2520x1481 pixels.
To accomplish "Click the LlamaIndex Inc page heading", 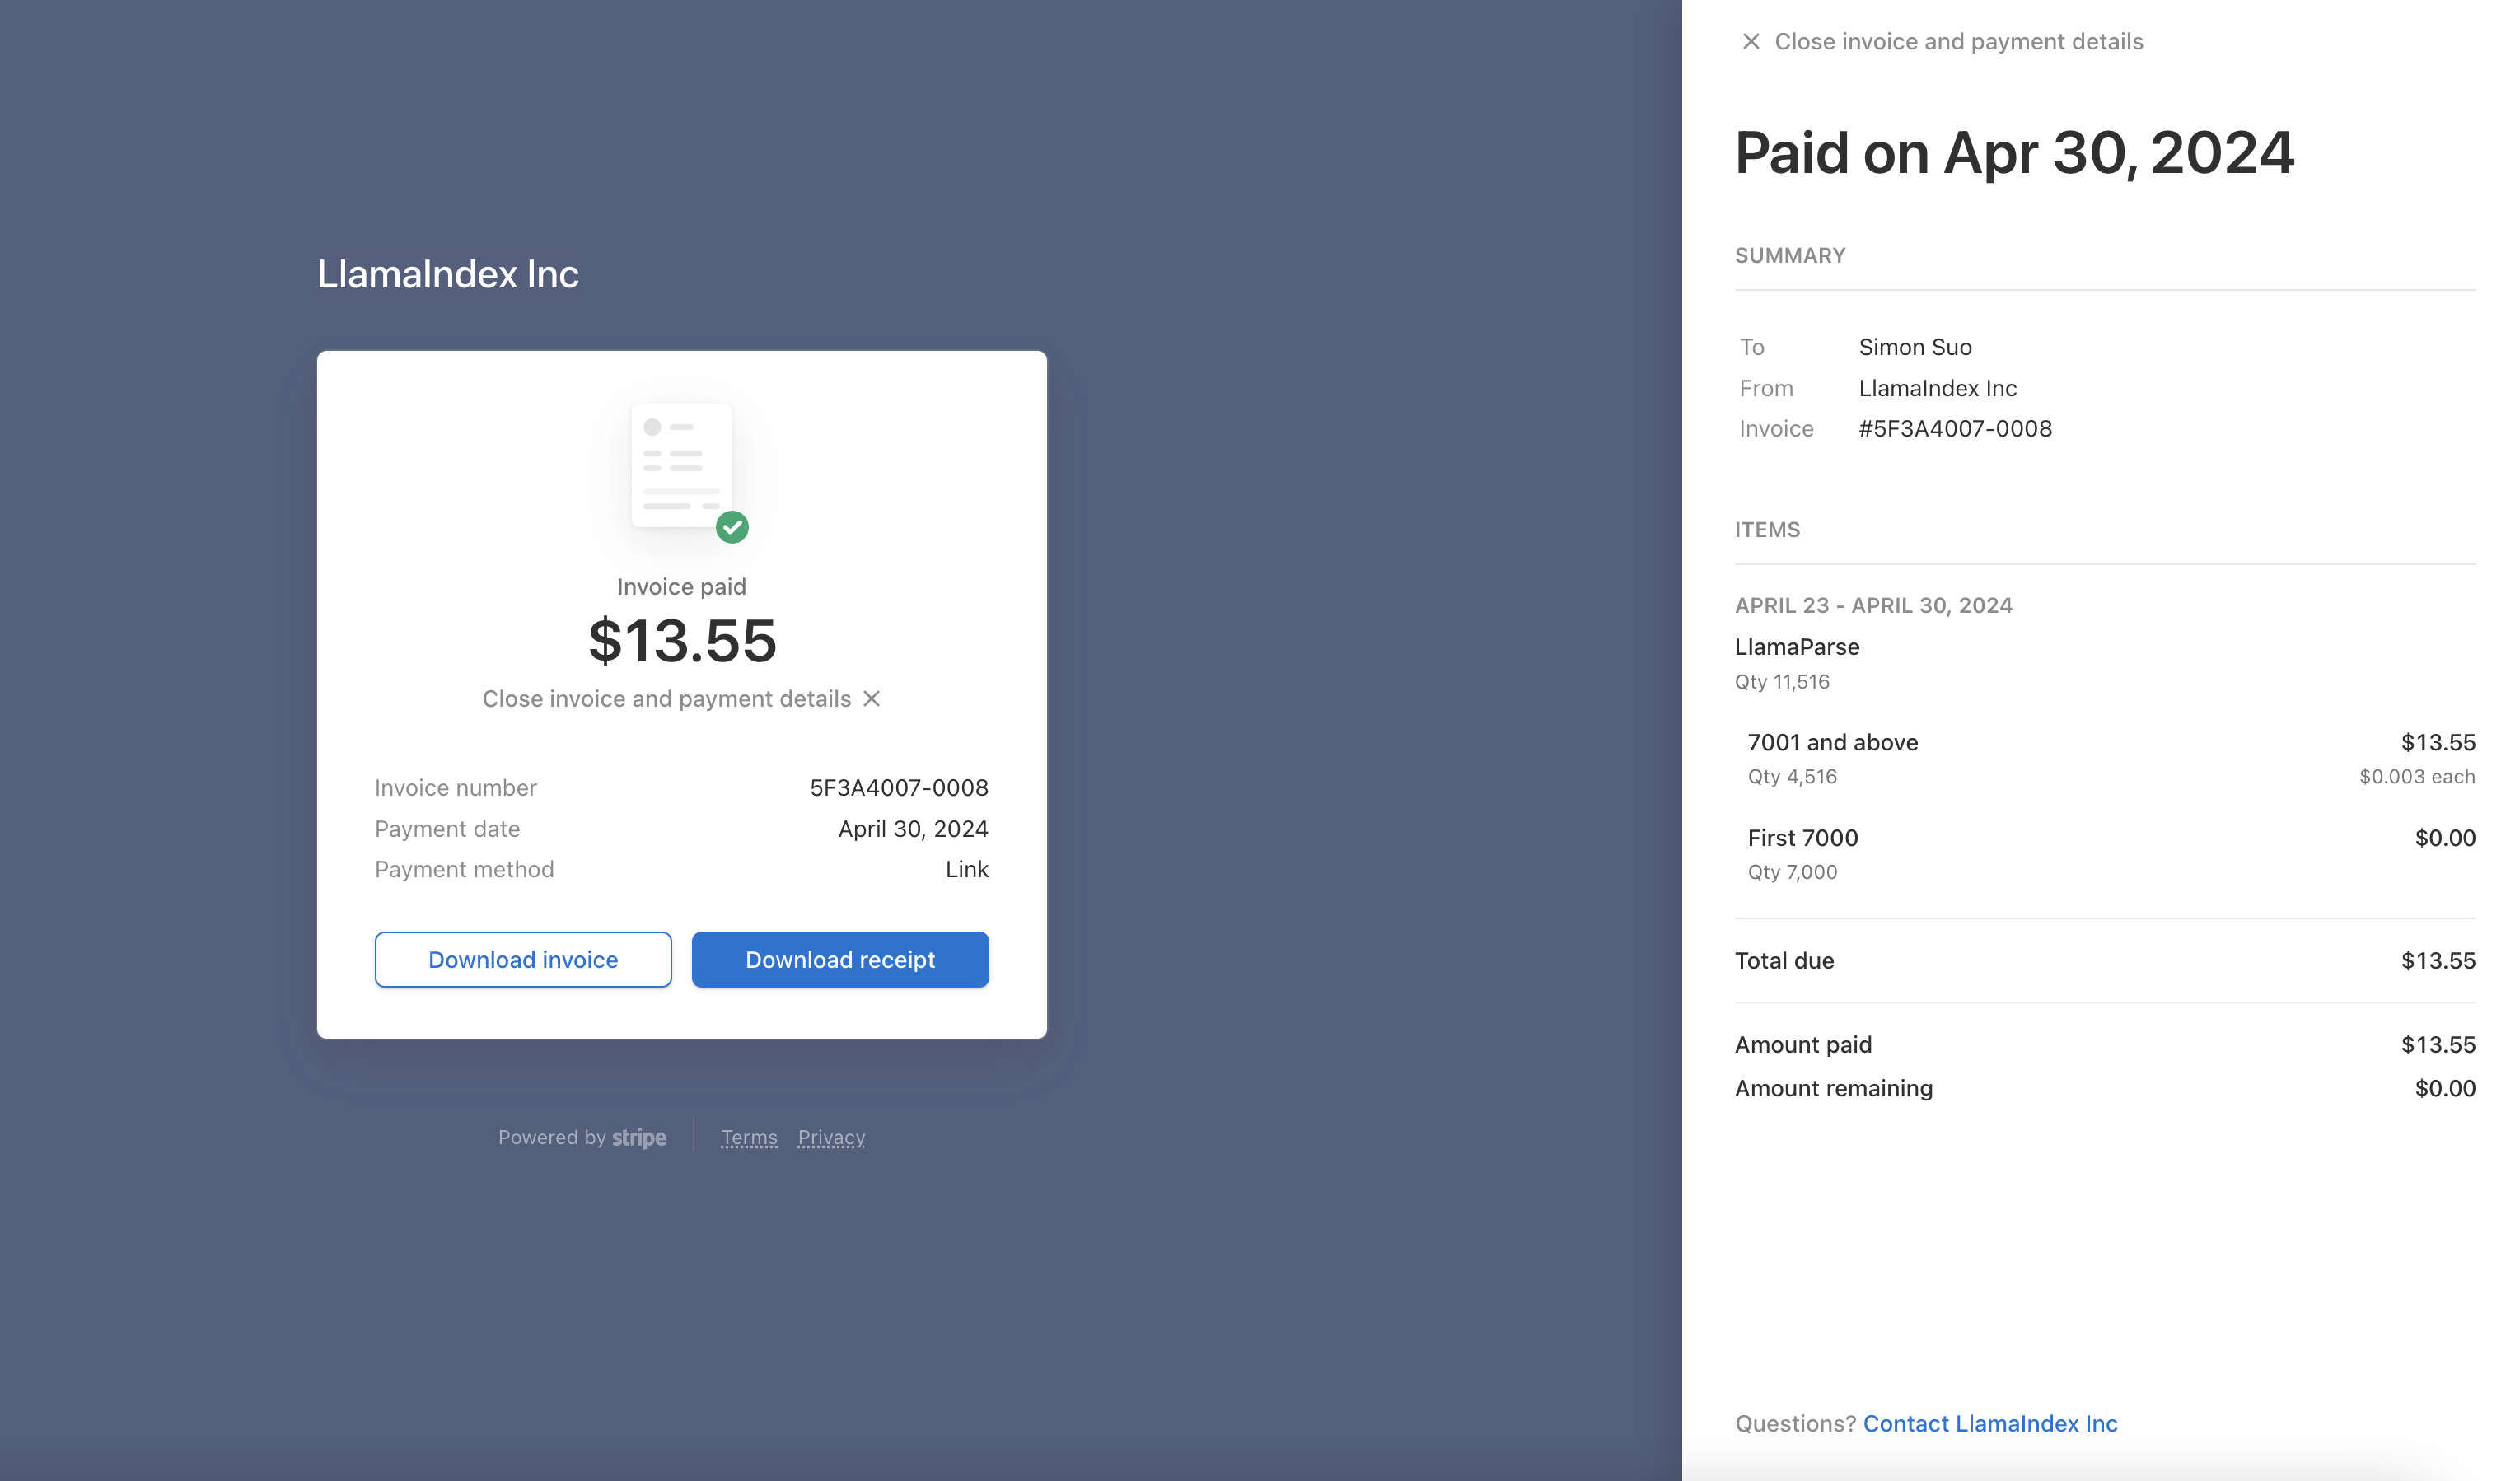I will tap(448, 274).
